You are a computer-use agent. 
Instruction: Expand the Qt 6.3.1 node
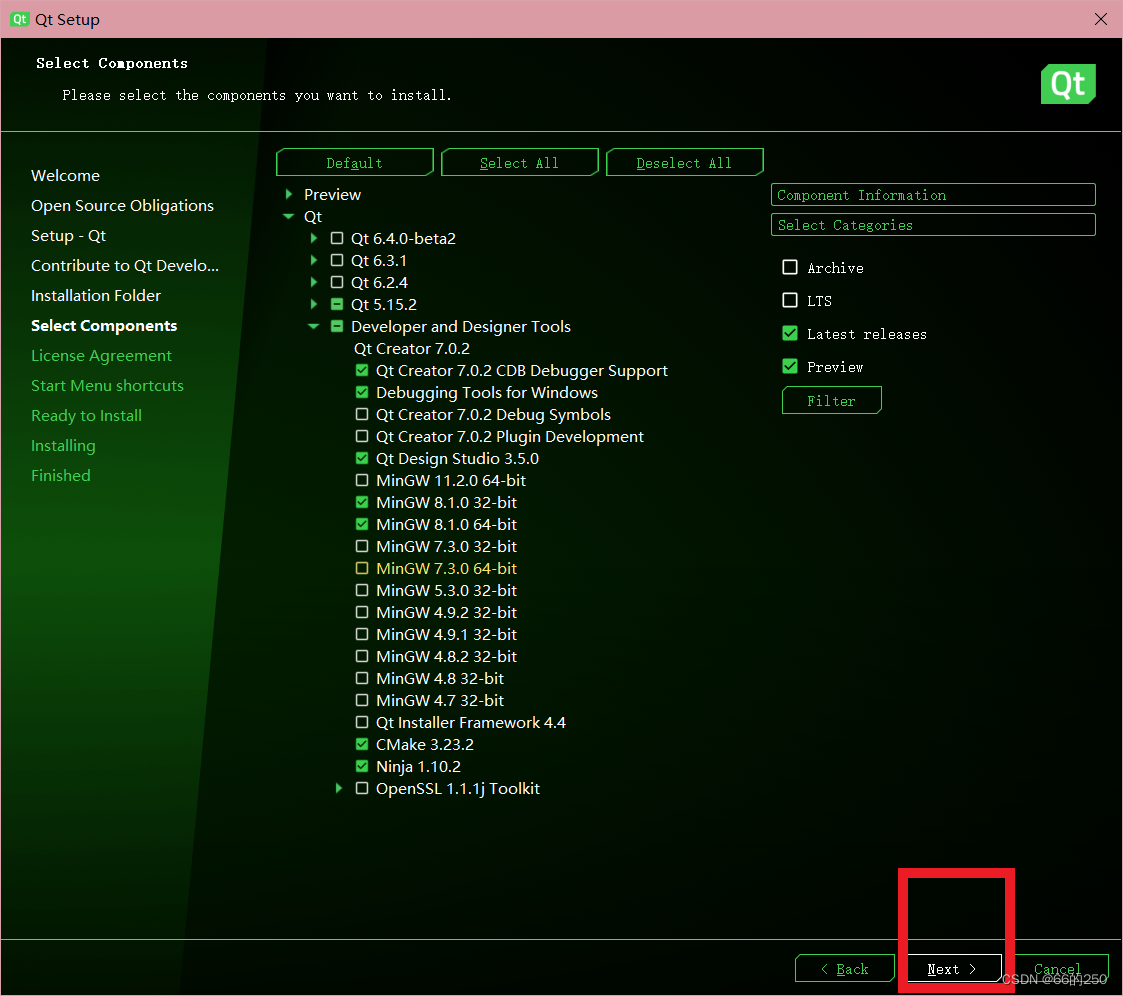[x=314, y=260]
